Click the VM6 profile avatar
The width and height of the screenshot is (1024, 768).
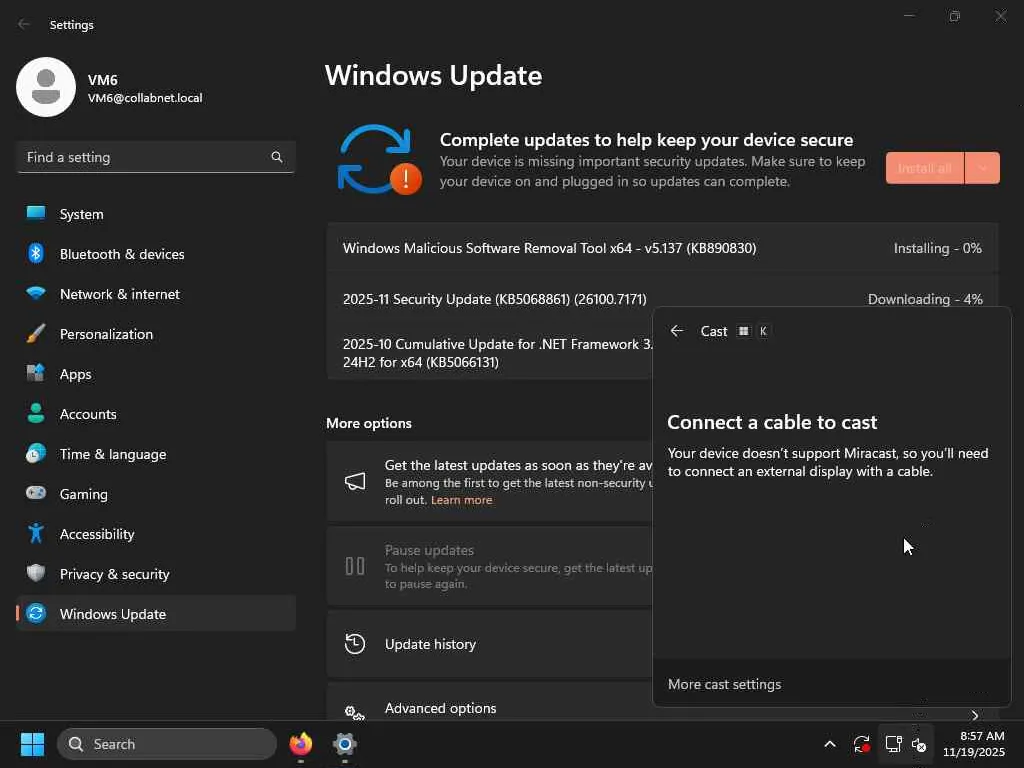coord(46,87)
